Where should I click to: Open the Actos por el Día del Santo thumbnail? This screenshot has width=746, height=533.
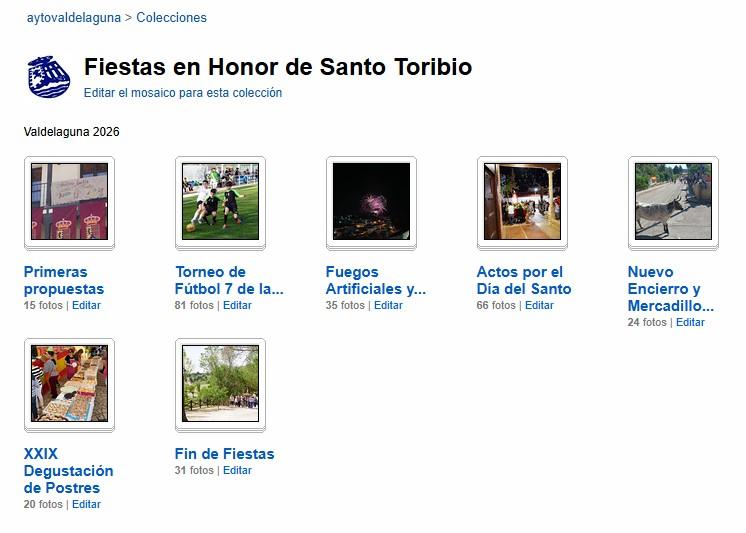tap(522, 201)
